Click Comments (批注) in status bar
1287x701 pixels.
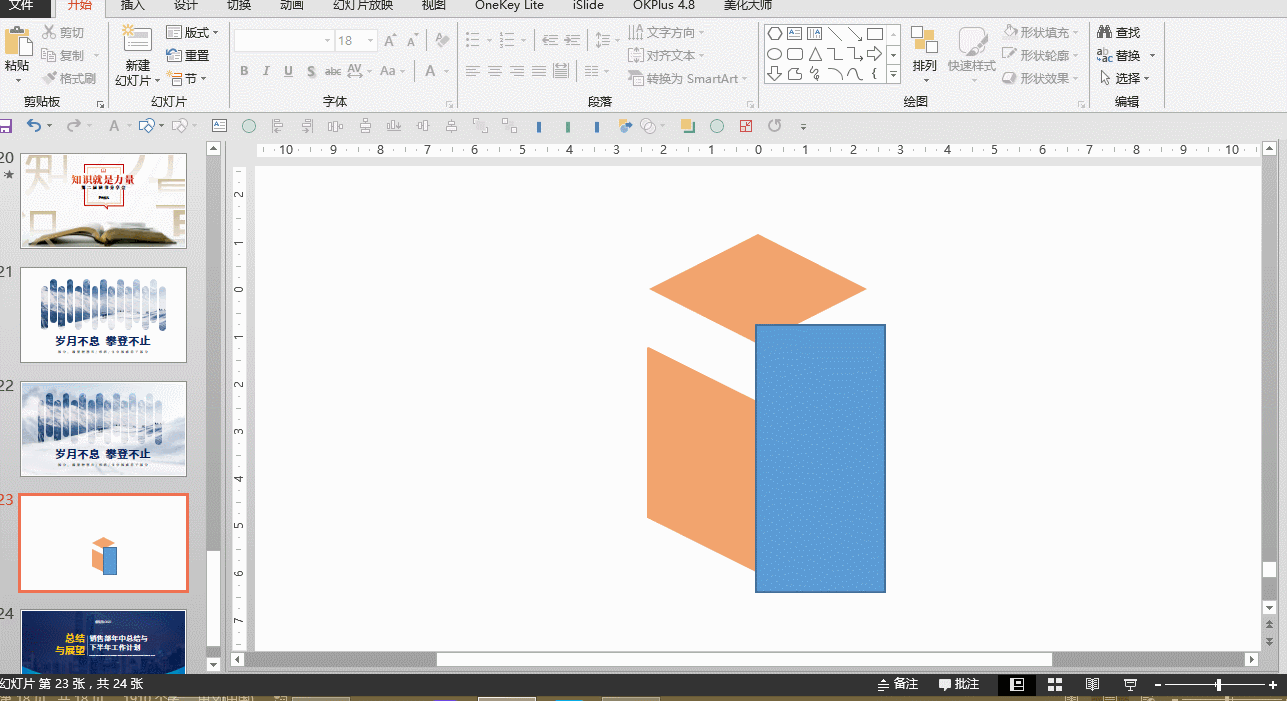(x=959, y=684)
